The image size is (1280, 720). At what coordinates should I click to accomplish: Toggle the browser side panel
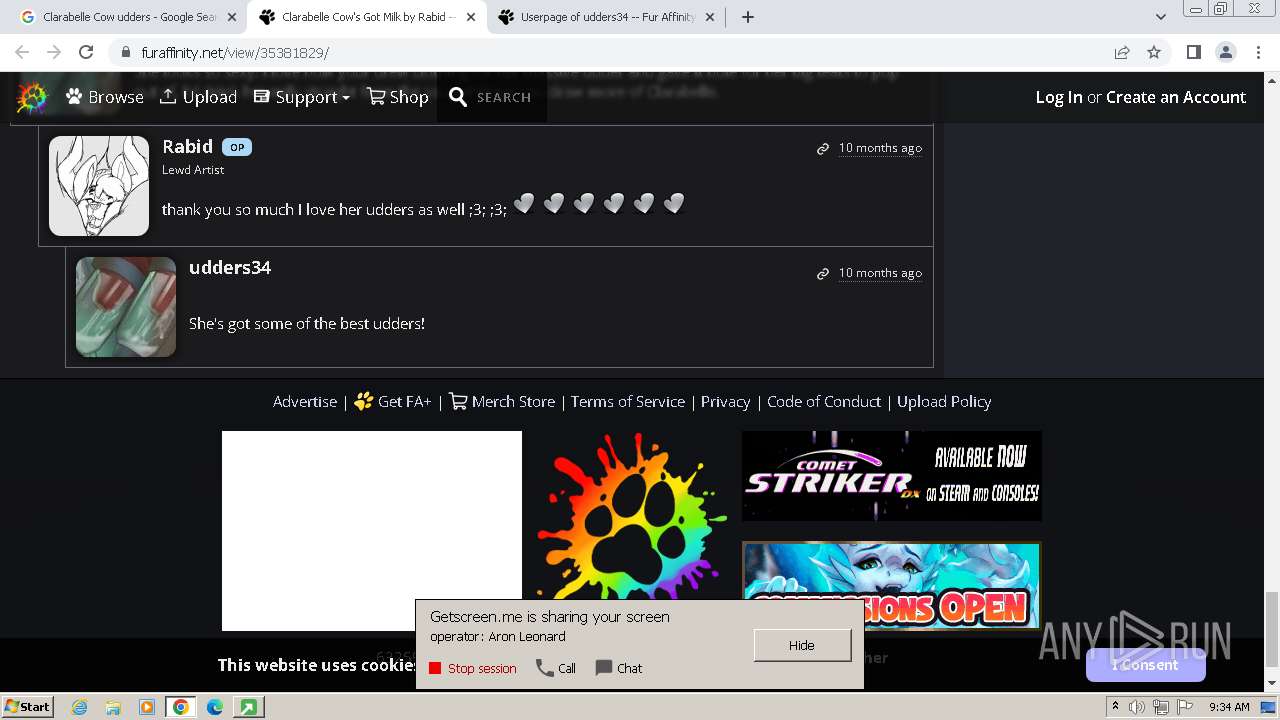point(1193,52)
